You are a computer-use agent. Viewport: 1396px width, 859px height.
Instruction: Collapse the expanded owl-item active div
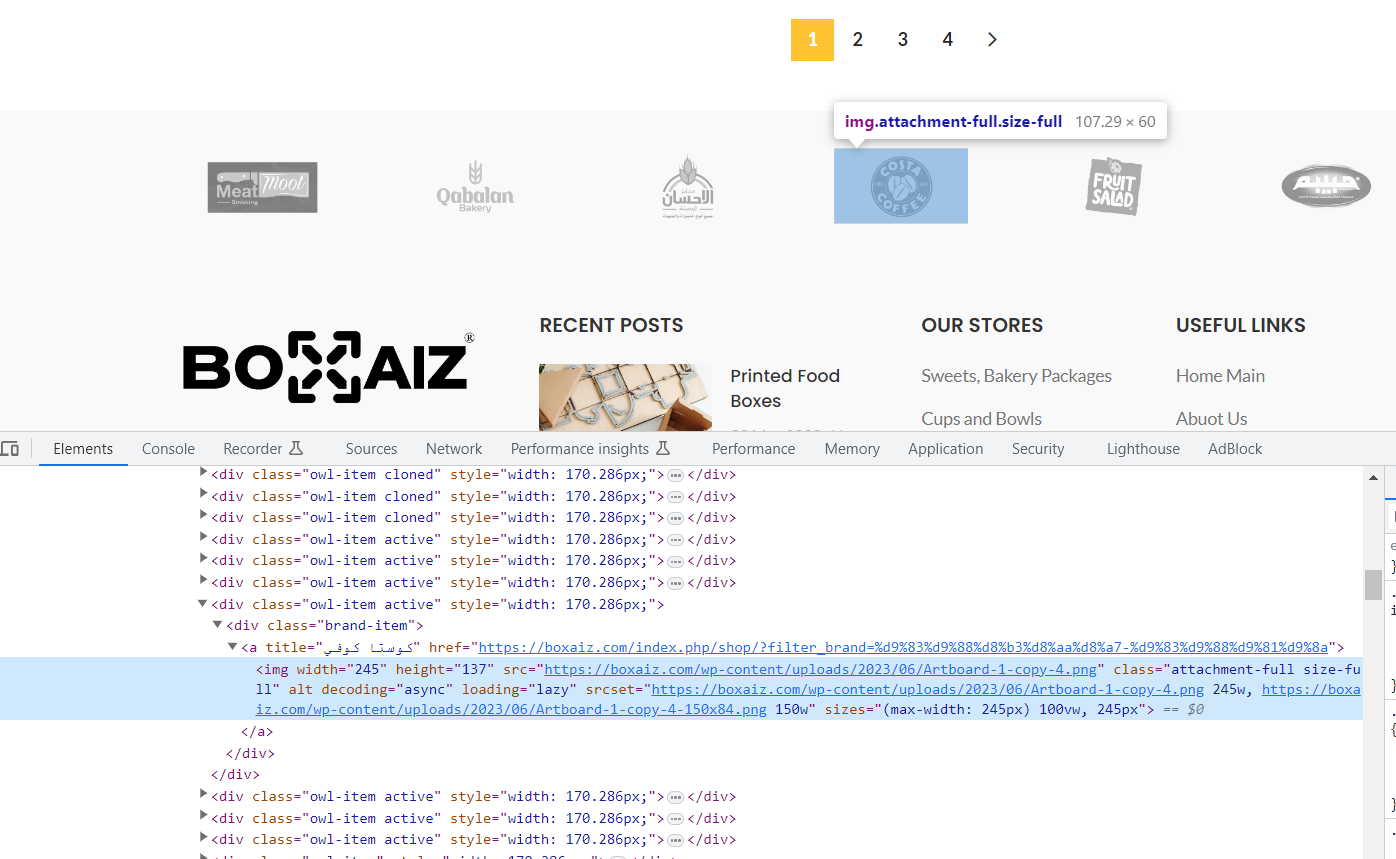(x=203, y=604)
